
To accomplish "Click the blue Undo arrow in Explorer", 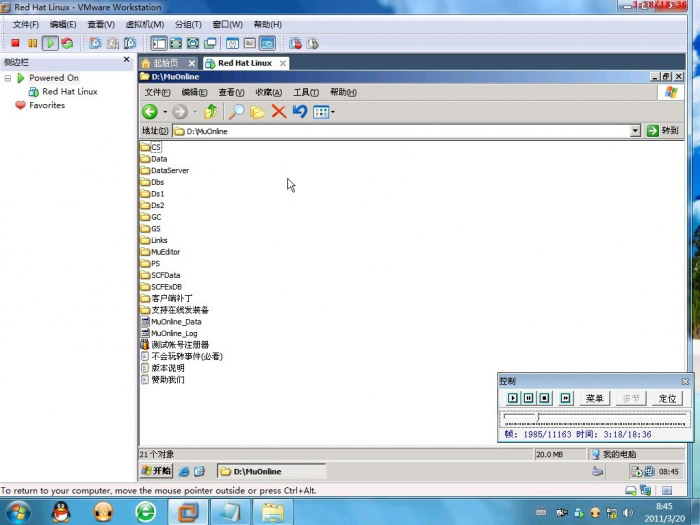I will [x=299, y=112].
